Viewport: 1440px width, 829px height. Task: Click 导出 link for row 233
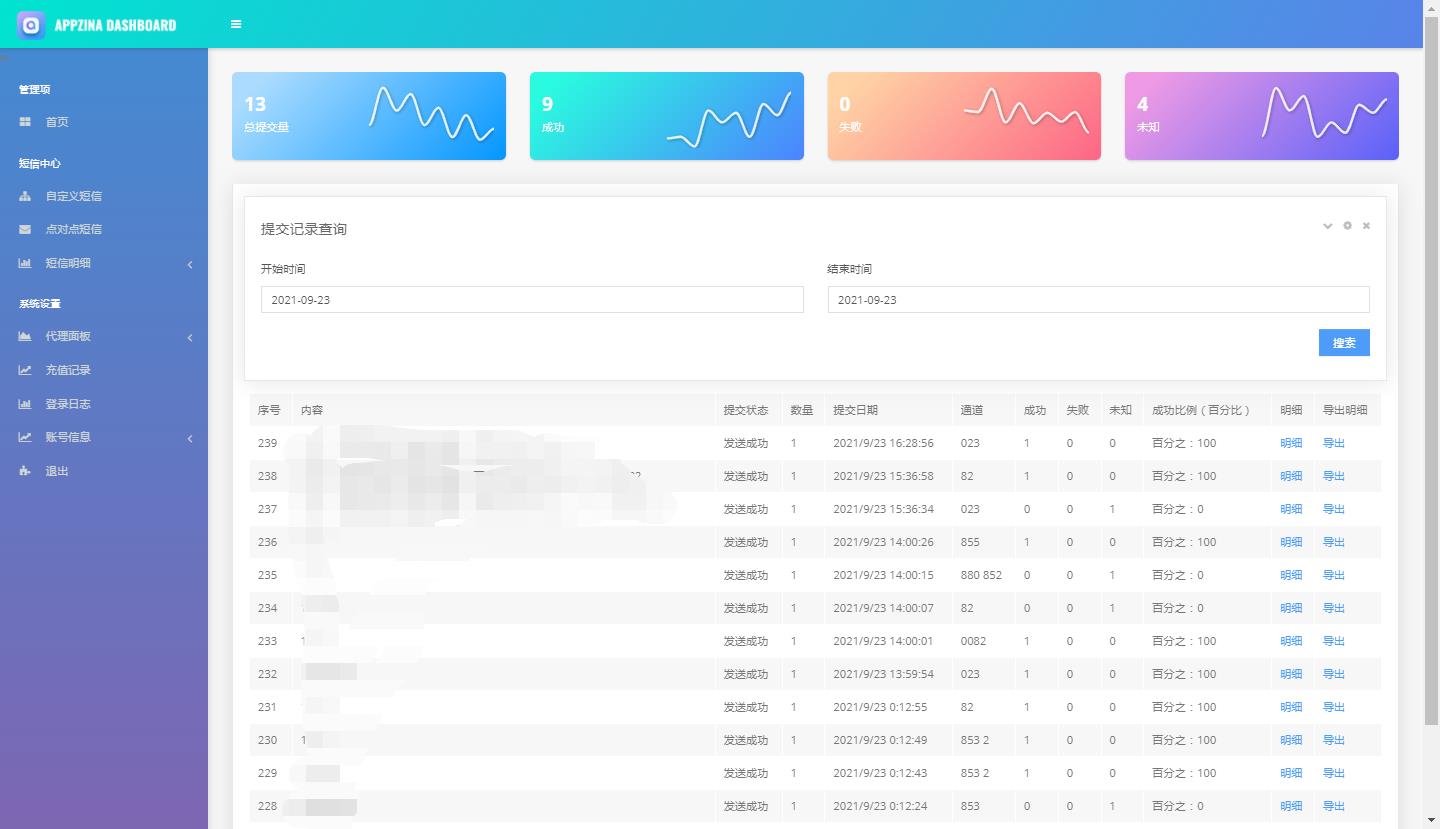point(1334,641)
